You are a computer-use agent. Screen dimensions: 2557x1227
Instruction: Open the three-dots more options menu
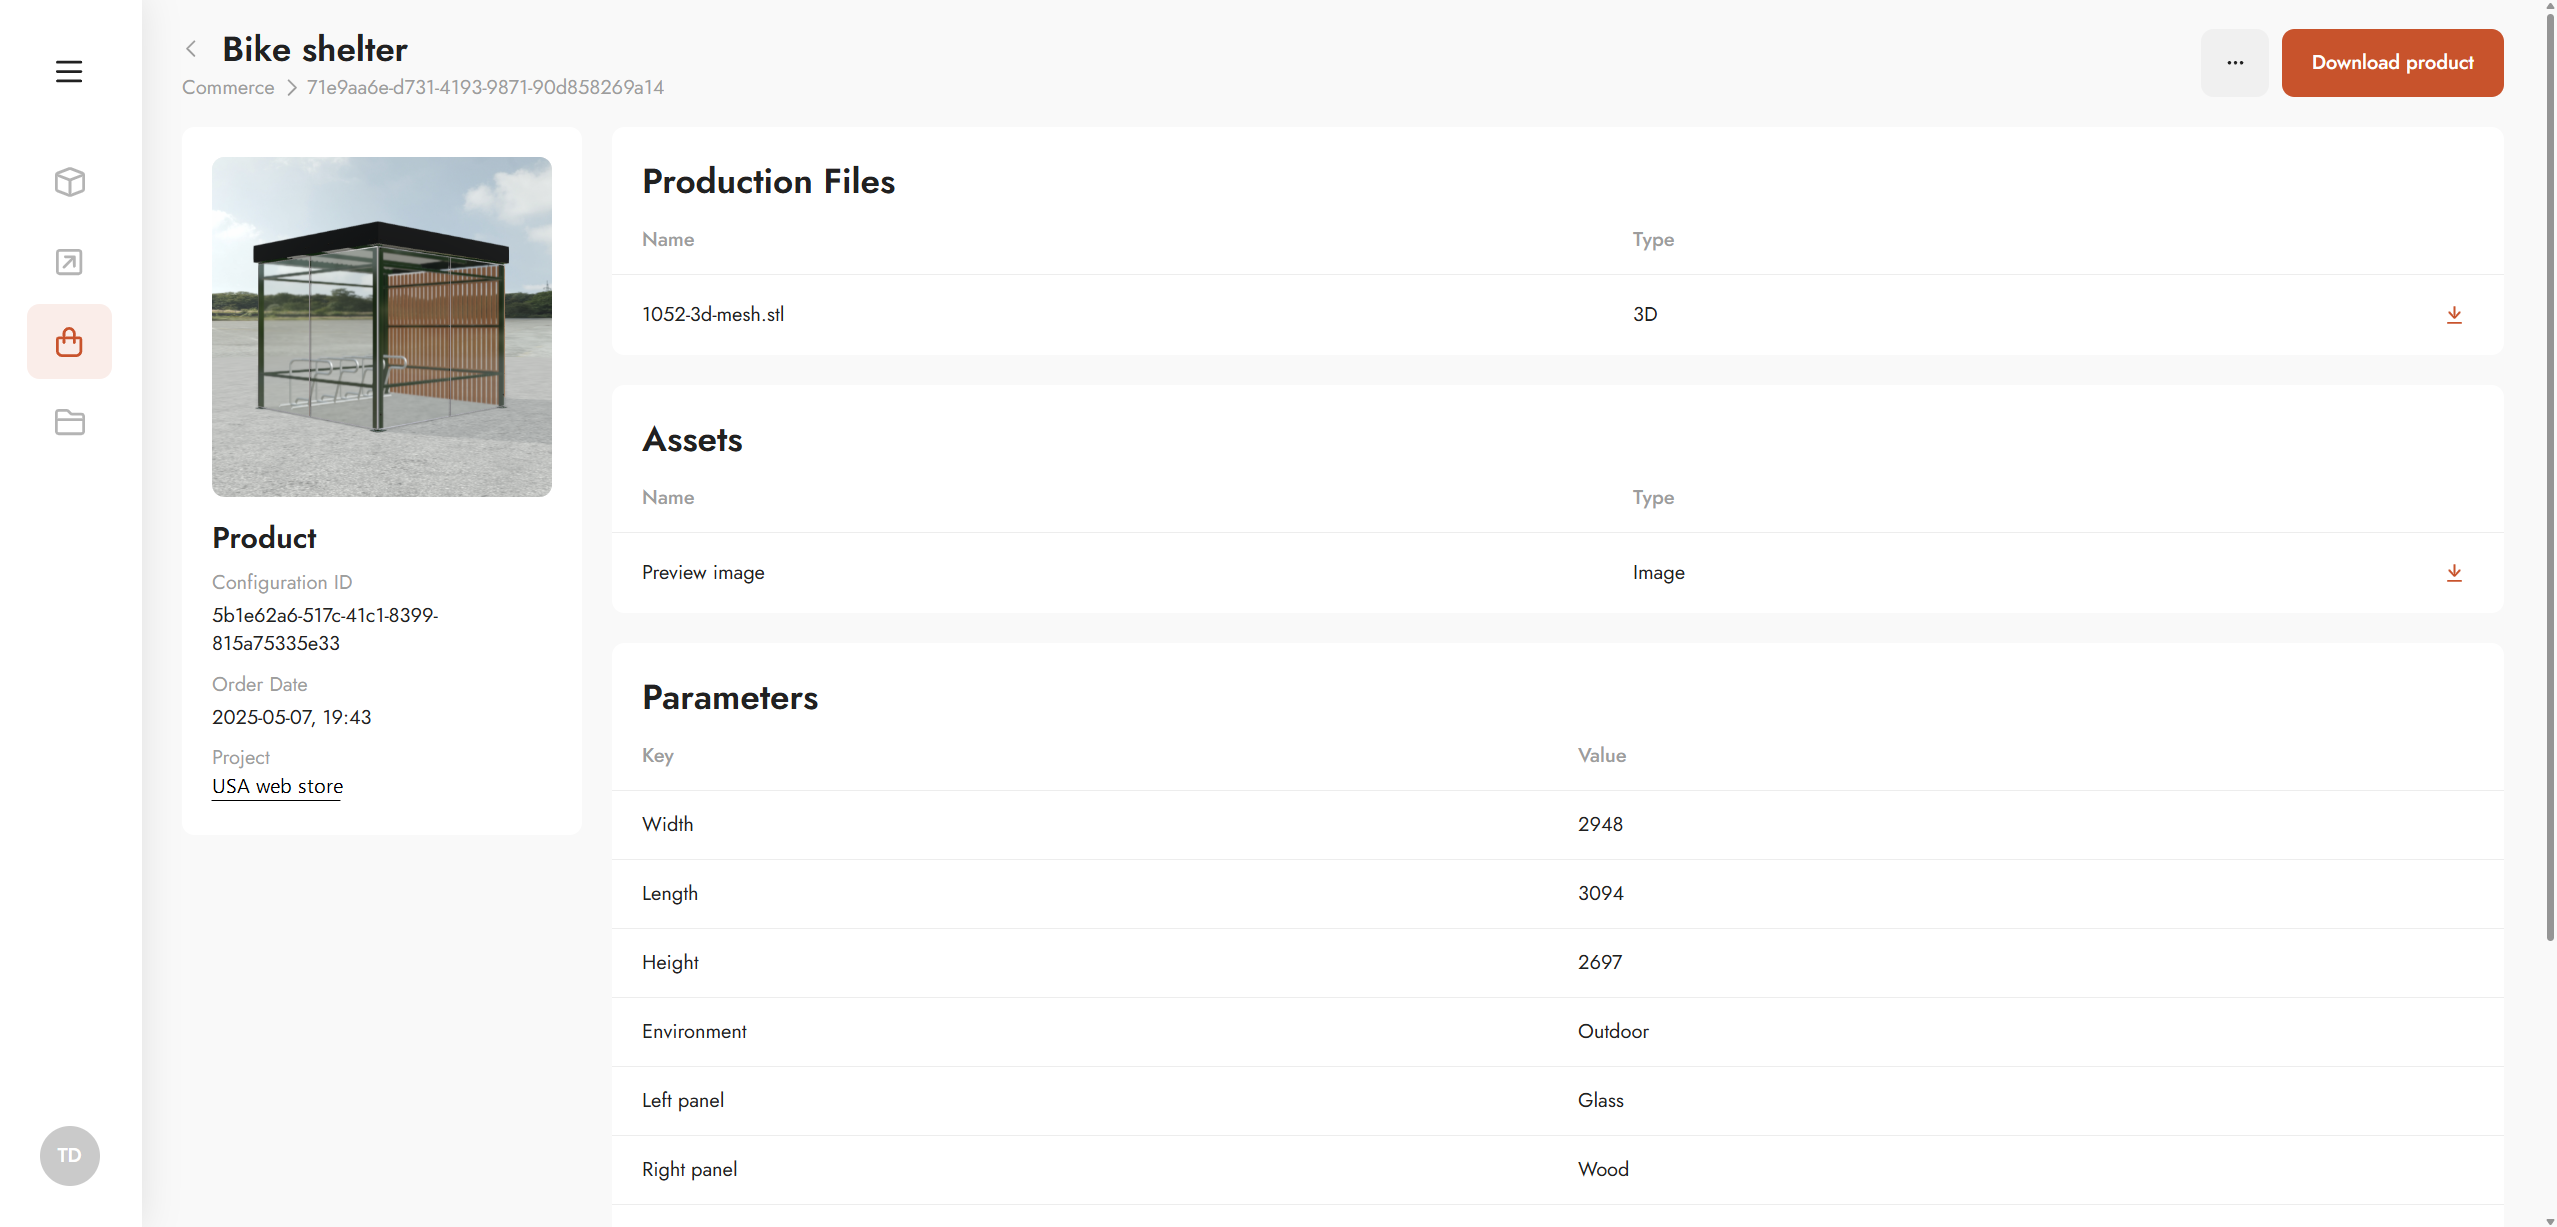(2234, 63)
